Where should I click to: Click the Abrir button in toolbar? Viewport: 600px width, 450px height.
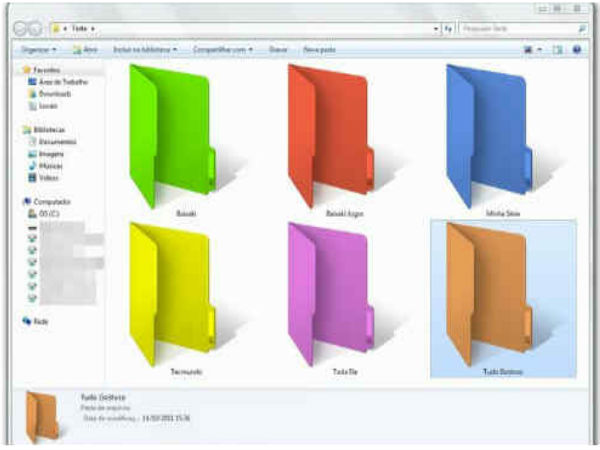tap(85, 48)
